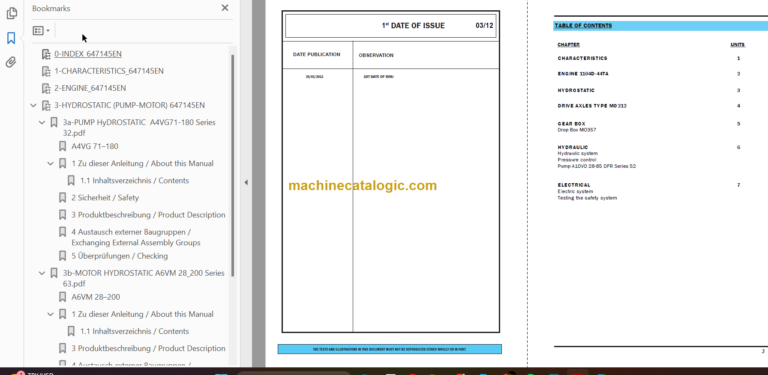The image size is (768, 375).
Task: Open bookmark 5 Überprüfungen / Checking
Action: point(120,256)
